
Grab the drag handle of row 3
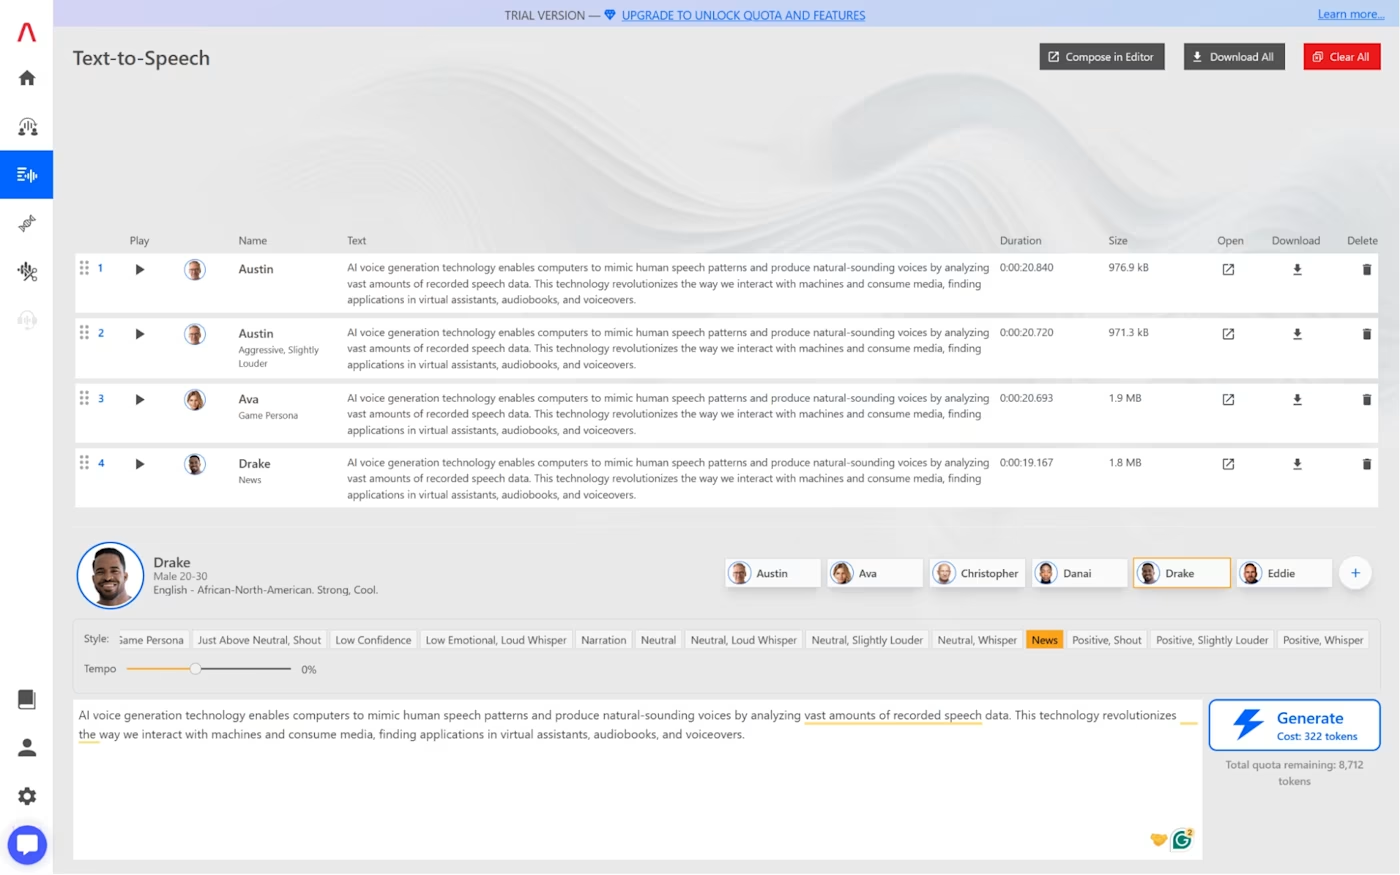point(84,398)
